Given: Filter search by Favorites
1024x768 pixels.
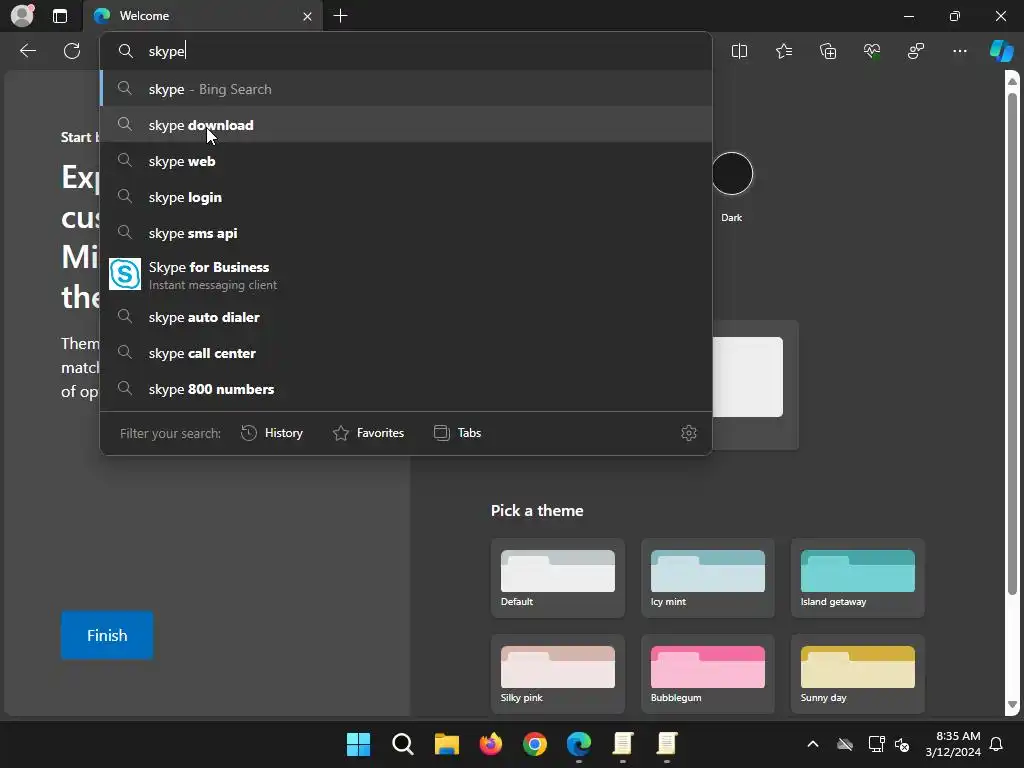Looking at the screenshot, I should click(x=368, y=433).
